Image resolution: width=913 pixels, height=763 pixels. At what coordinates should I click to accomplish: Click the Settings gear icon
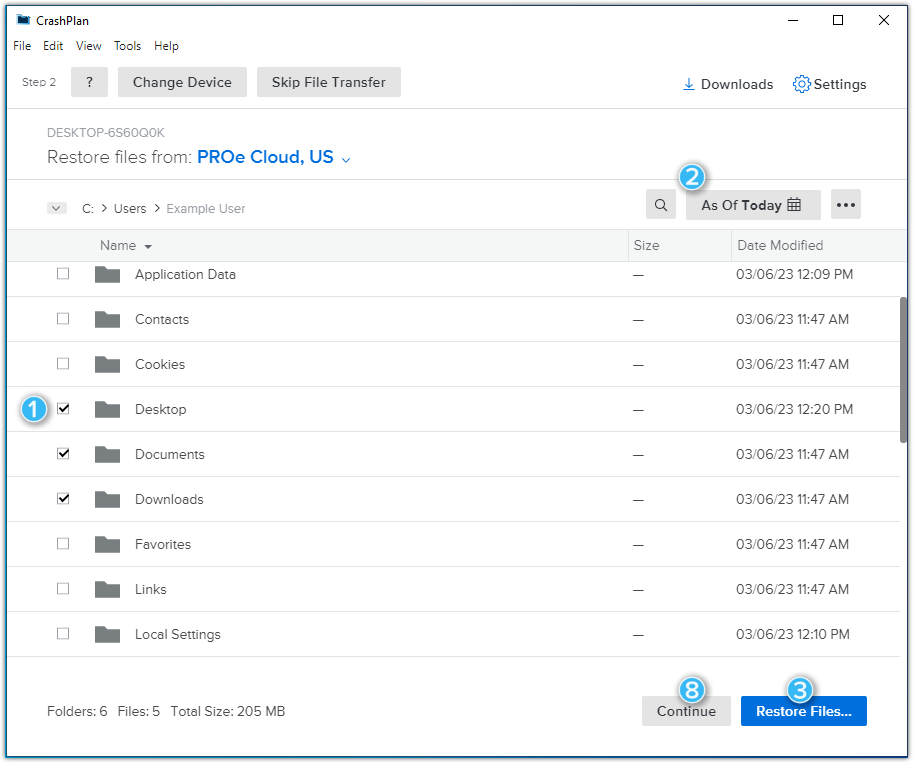tap(801, 84)
